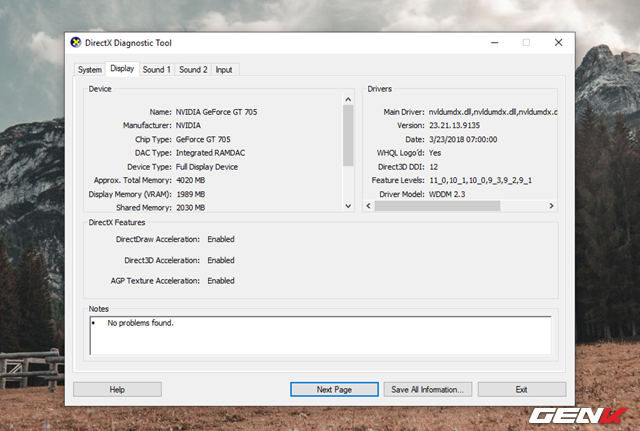Switch to the System tab

coord(90,70)
